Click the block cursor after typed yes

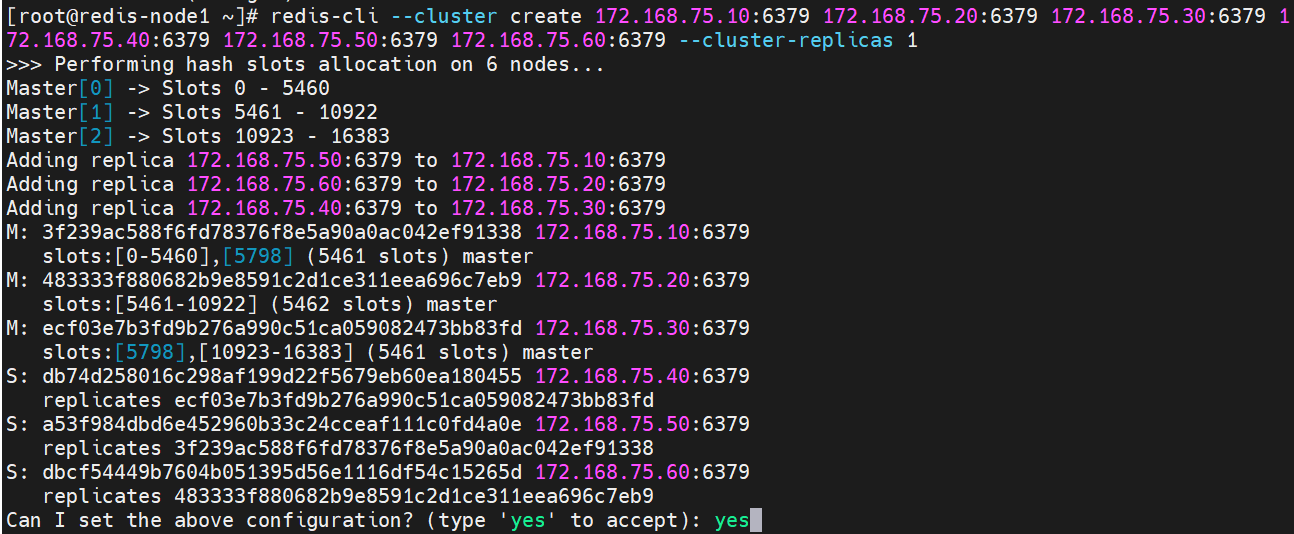click(757, 520)
